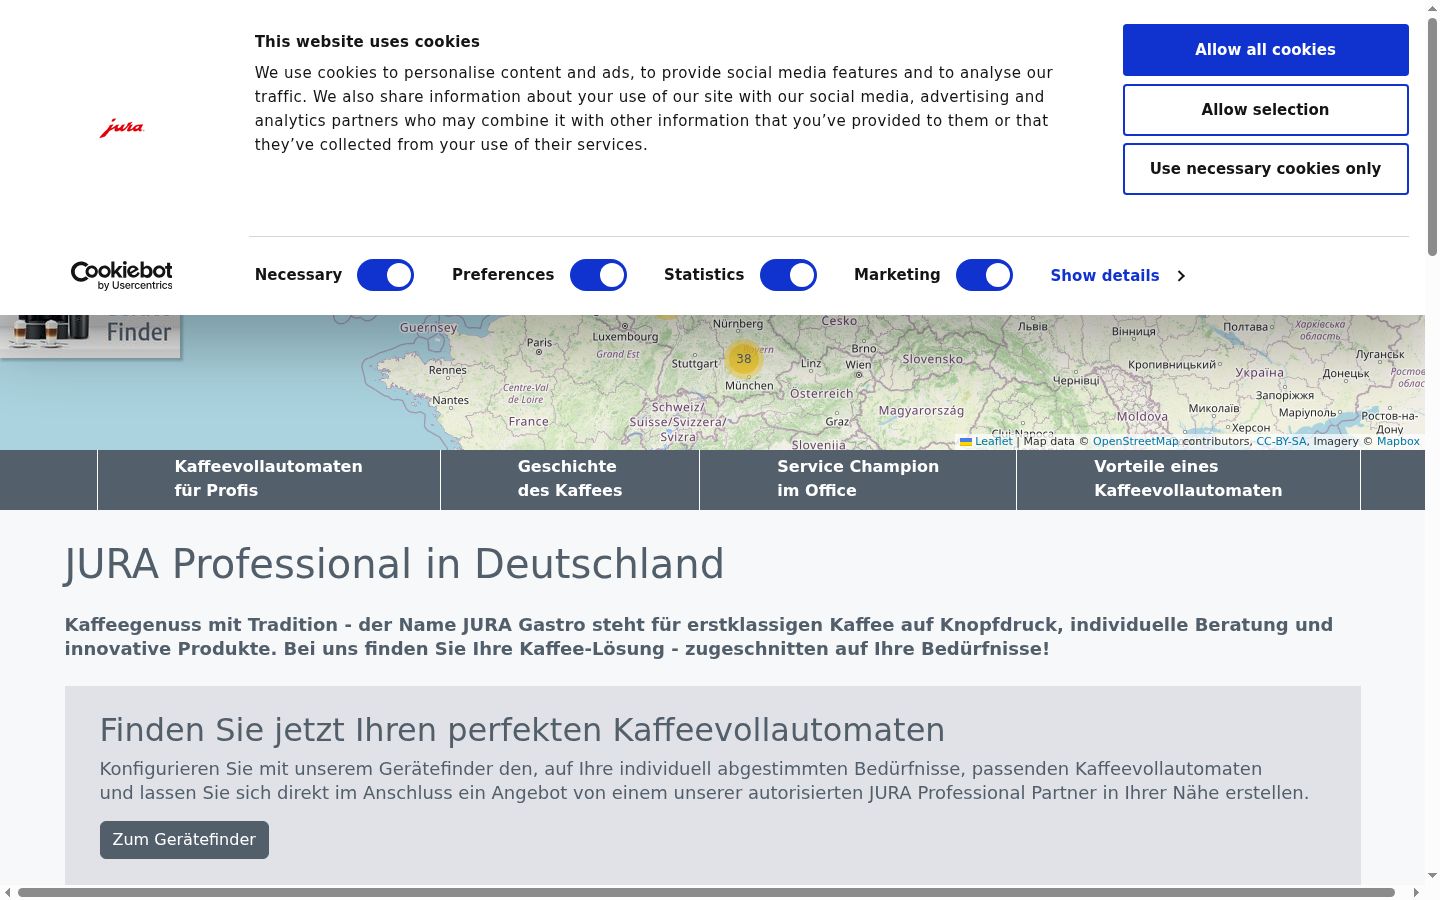Click München on the map
The width and height of the screenshot is (1440, 900).
pos(749,386)
